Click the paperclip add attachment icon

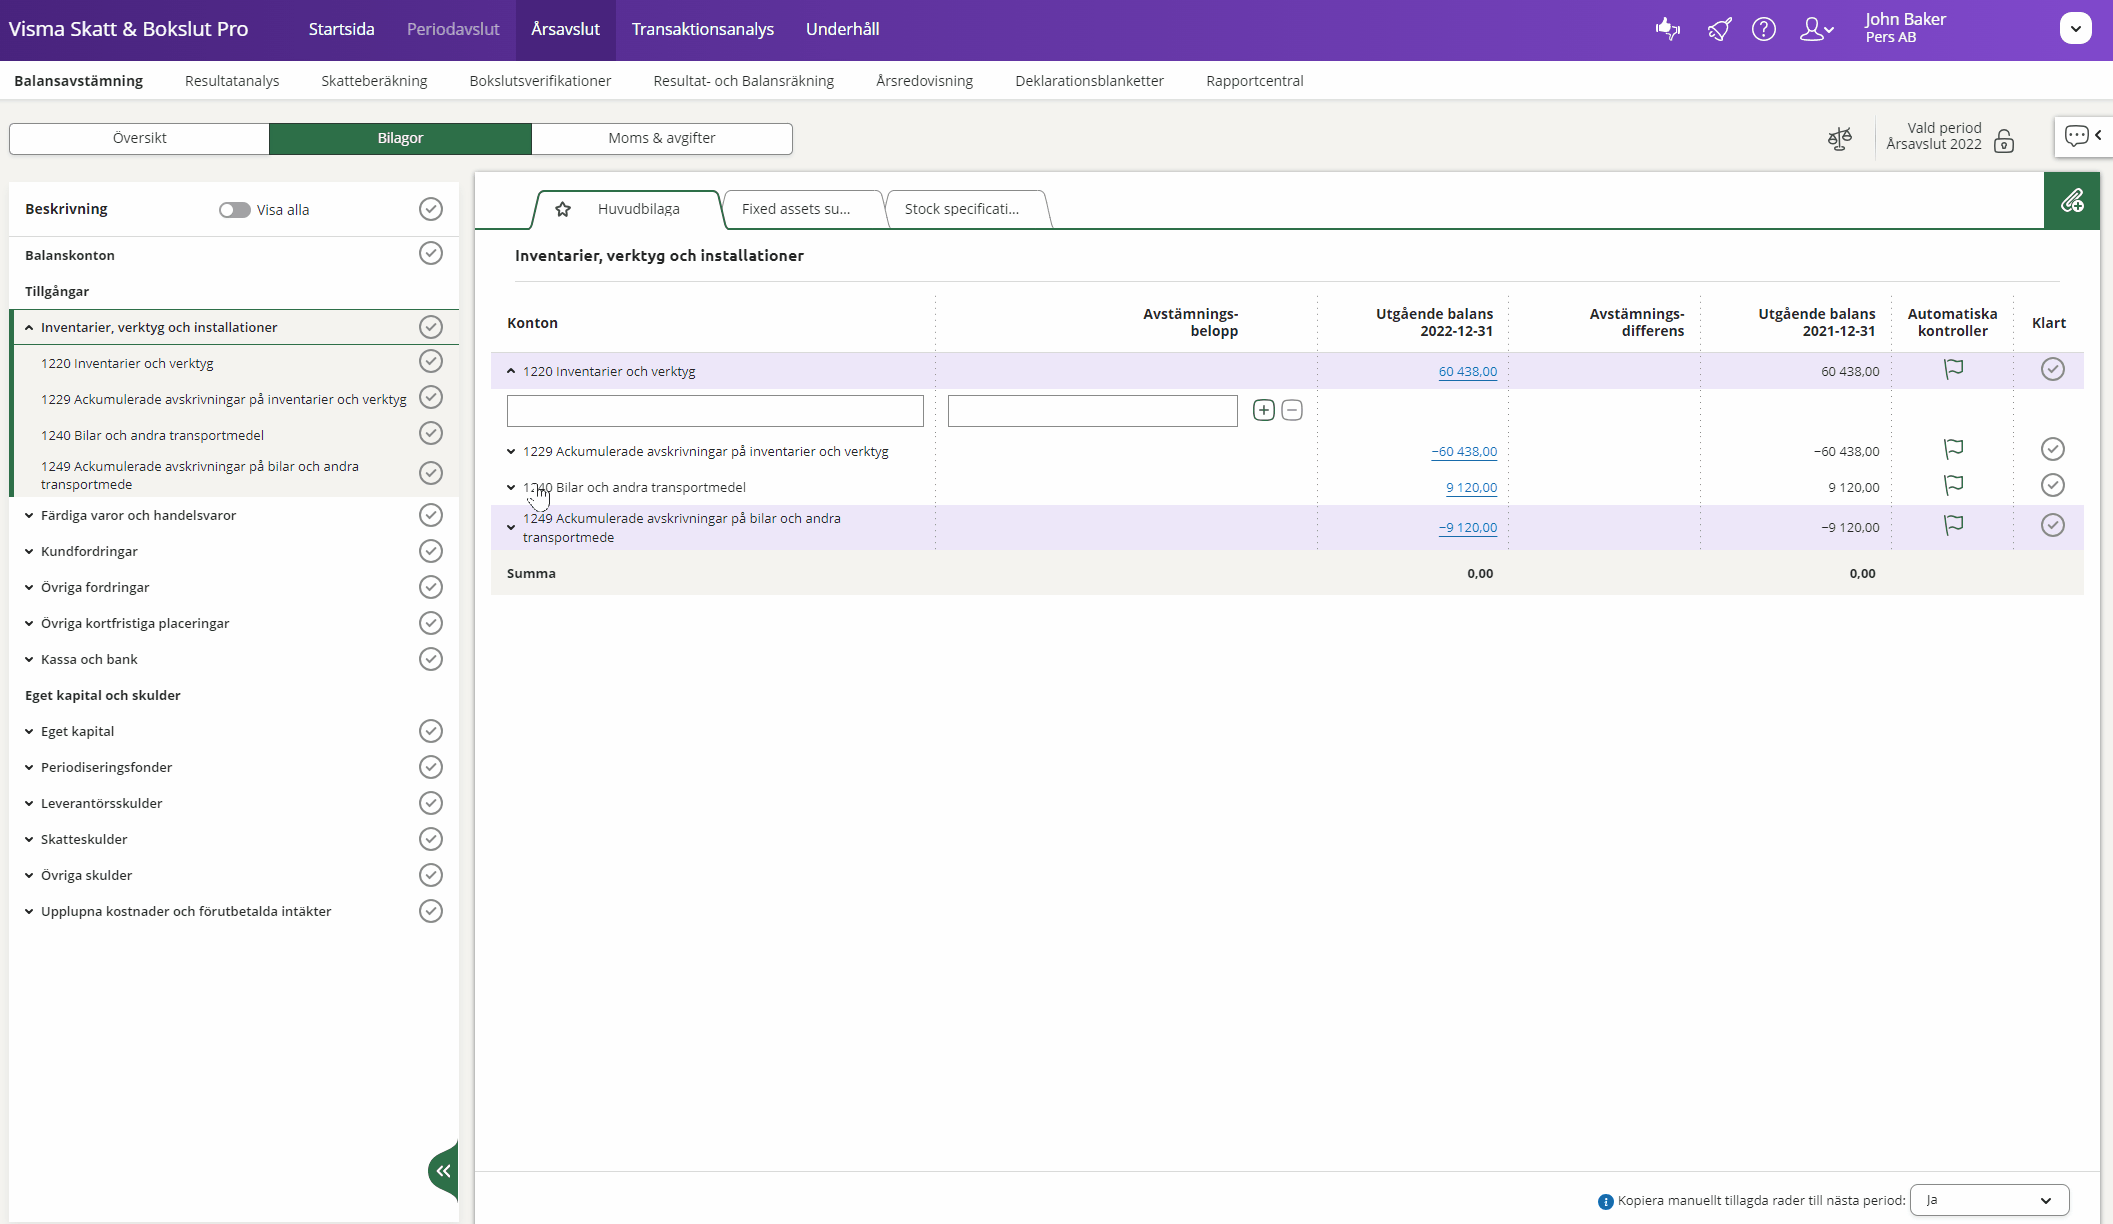pos(2071,201)
